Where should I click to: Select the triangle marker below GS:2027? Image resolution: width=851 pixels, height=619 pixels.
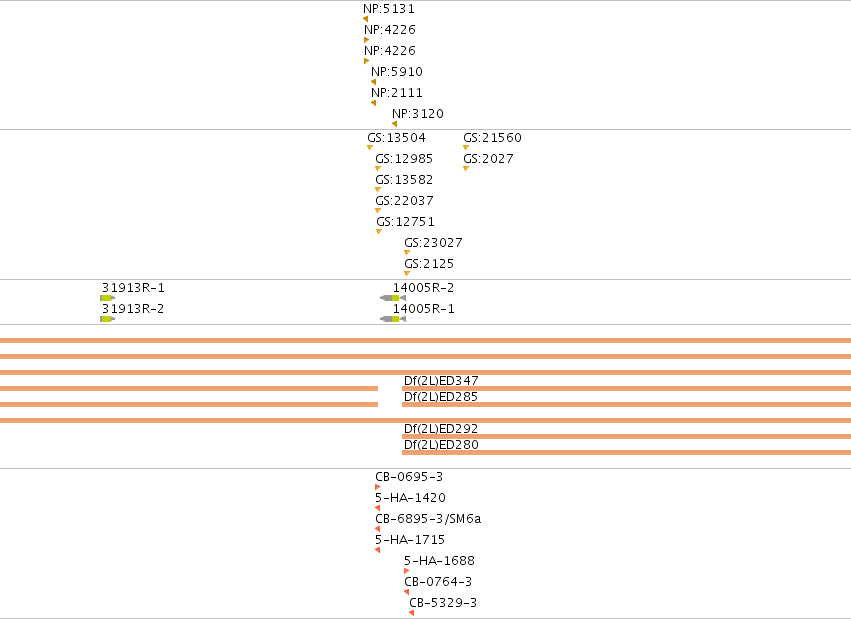(x=466, y=169)
